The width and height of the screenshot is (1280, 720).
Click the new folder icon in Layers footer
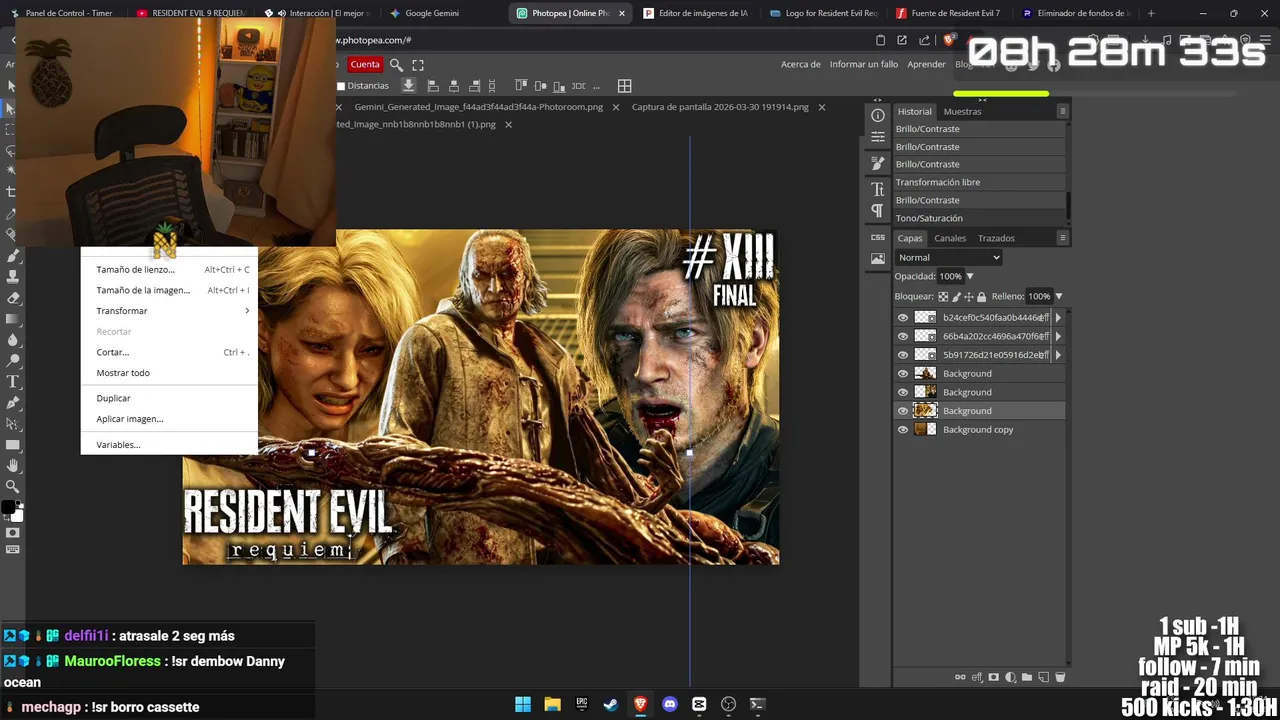[x=1027, y=677]
